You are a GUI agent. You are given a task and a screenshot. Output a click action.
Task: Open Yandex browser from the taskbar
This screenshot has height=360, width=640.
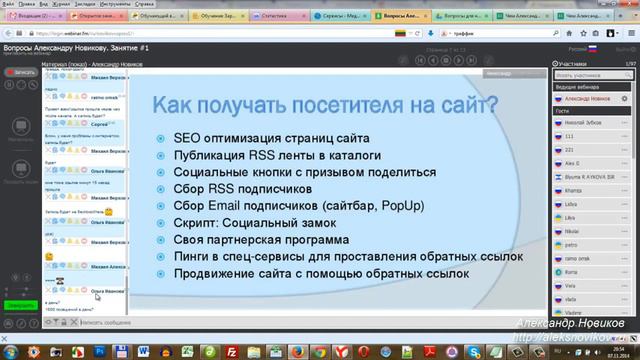(x=342, y=351)
